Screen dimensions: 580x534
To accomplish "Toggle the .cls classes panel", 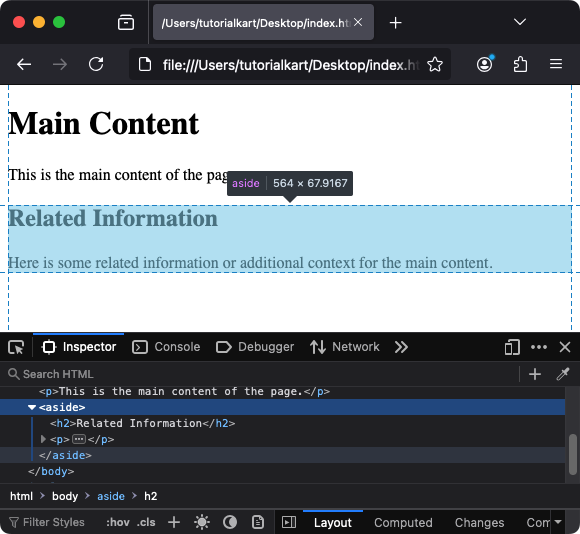I will click(146, 522).
